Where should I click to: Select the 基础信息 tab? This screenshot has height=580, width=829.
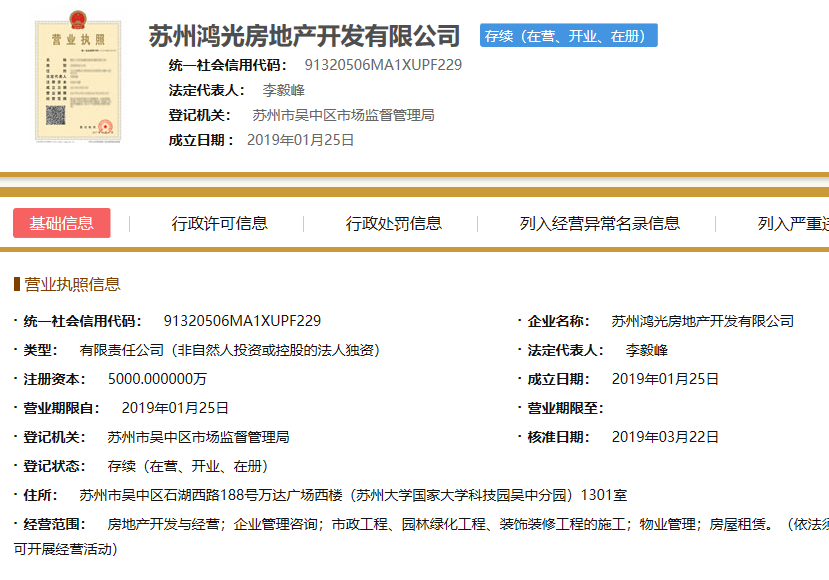(62, 223)
